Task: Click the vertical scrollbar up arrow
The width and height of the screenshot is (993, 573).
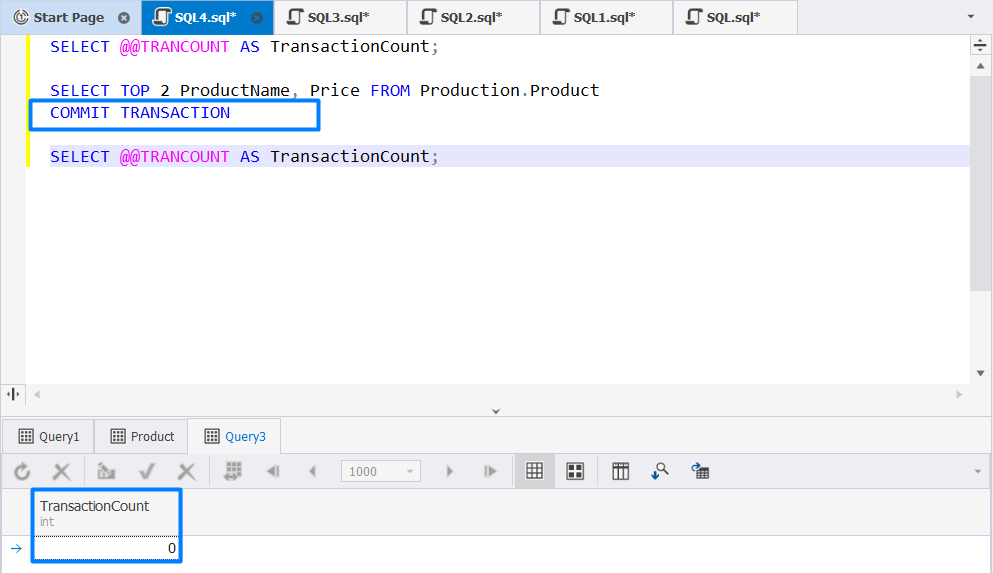Action: [x=980, y=66]
